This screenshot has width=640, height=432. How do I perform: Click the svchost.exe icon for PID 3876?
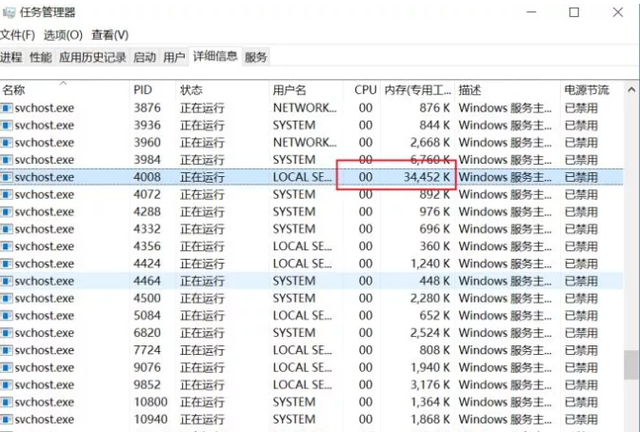7,108
